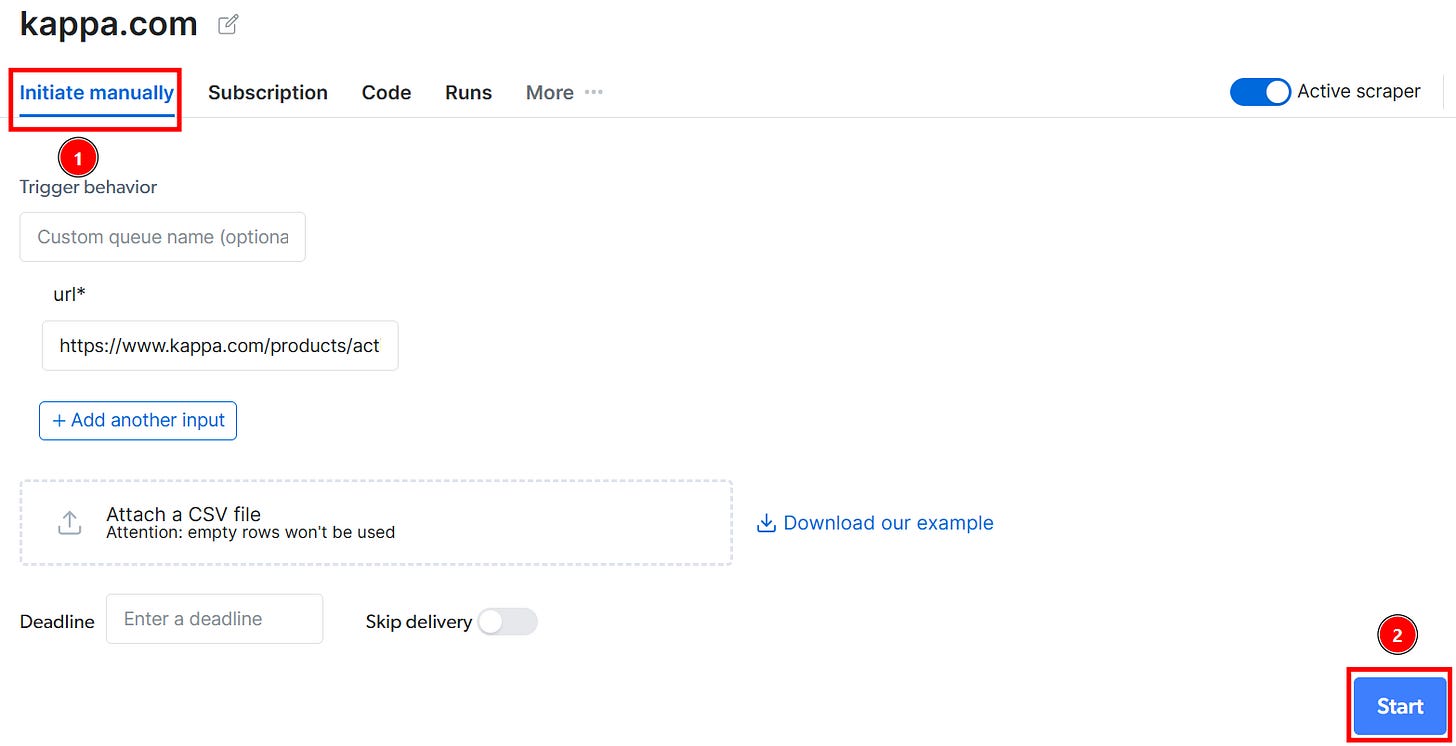Select the Enter a deadline field
The height and width of the screenshot is (746, 1456).
tap(214, 619)
